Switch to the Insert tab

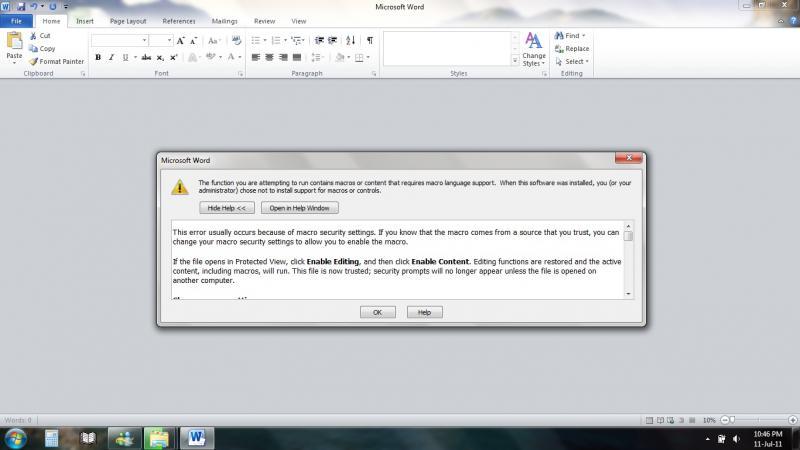(x=85, y=21)
